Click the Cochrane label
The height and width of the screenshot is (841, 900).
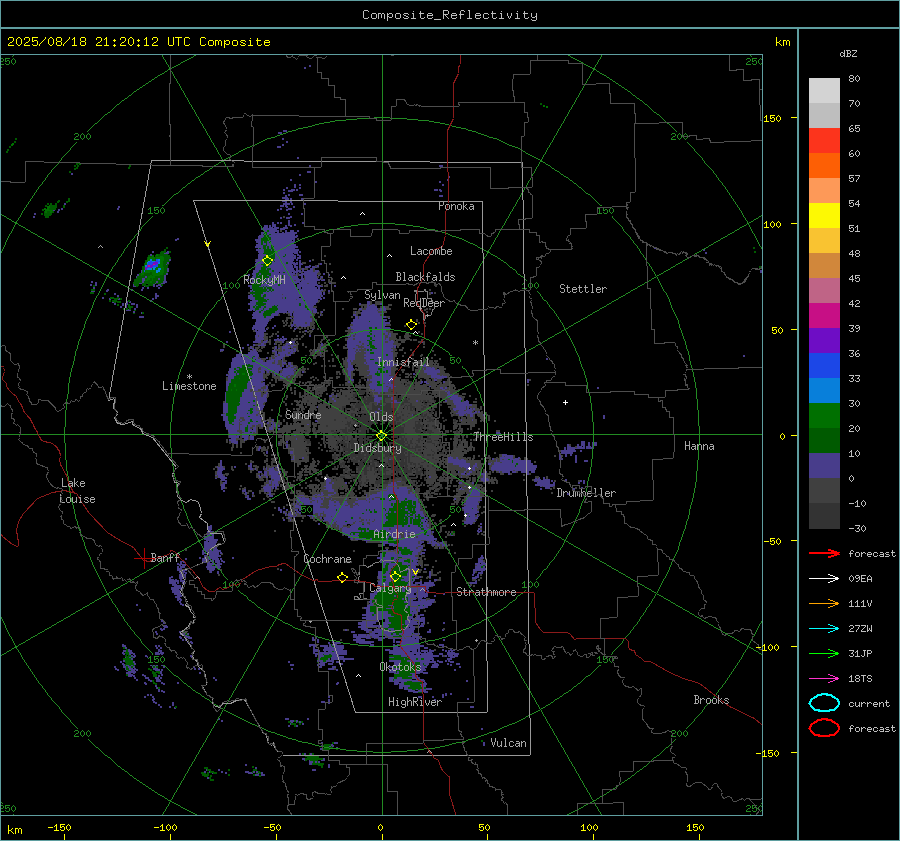327,559
